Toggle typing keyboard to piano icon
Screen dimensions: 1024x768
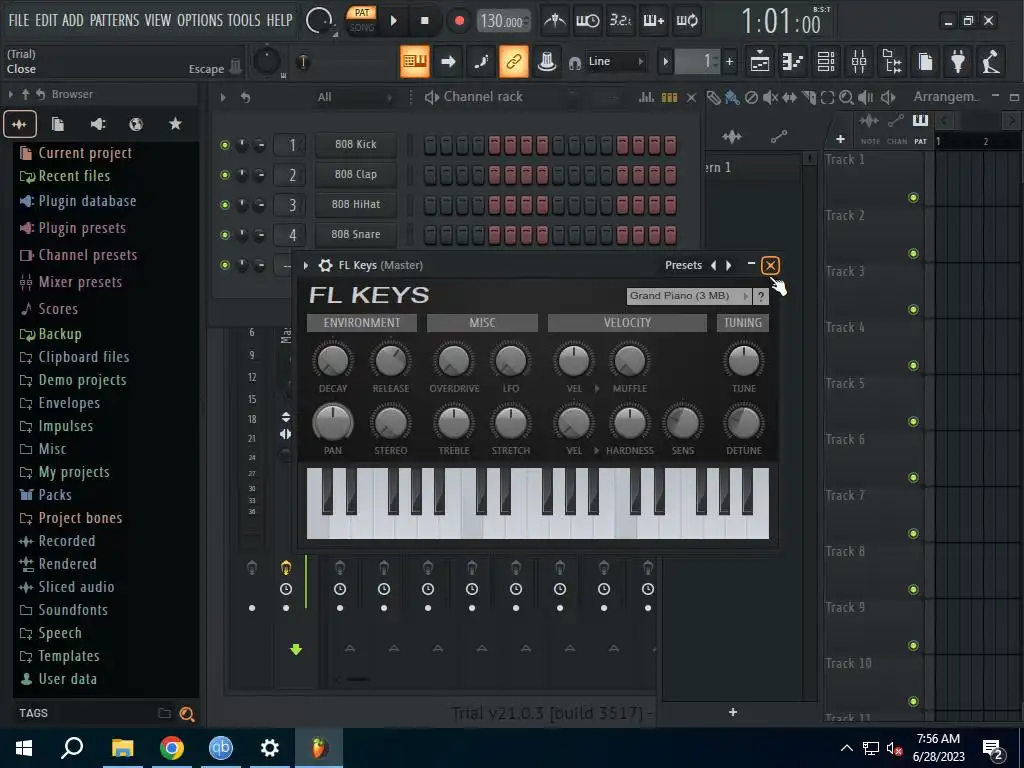415,61
